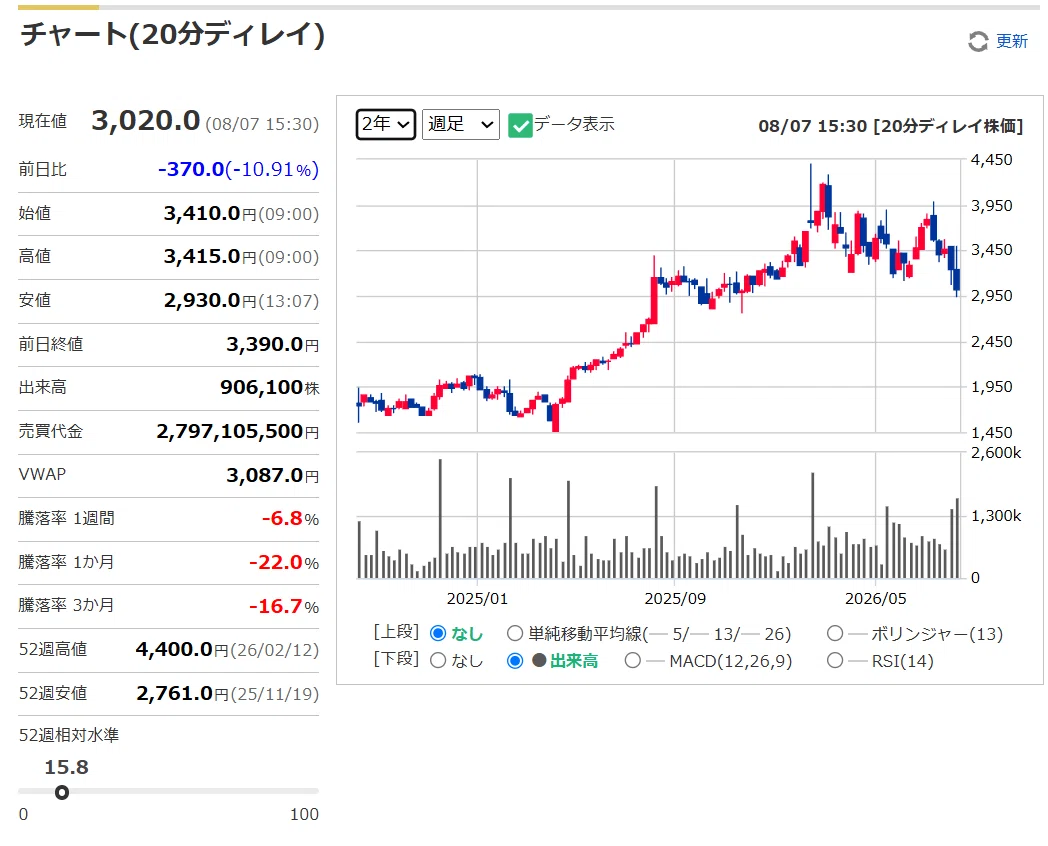Click 1週間 rate -6.8%
The height and width of the screenshot is (846, 1048).
point(290,519)
